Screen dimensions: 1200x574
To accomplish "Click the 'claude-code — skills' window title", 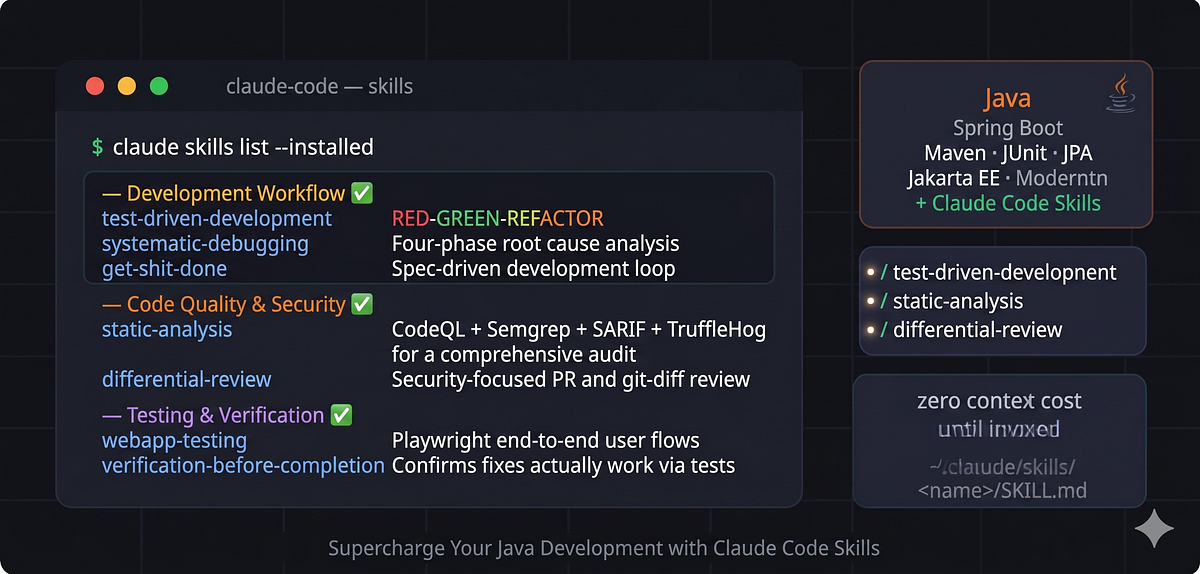I will pyautogui.click(x=320, y=86).
